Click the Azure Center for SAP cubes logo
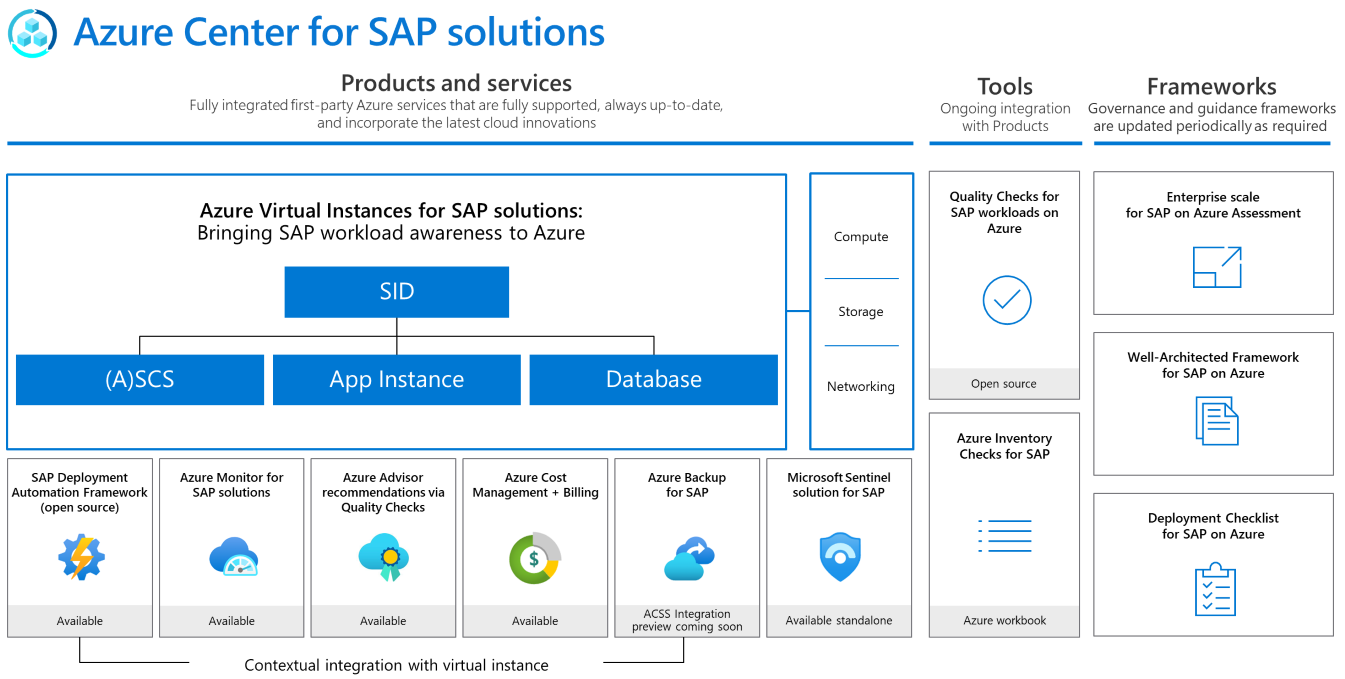This screenshot has height=679, width=1345. 33,32
